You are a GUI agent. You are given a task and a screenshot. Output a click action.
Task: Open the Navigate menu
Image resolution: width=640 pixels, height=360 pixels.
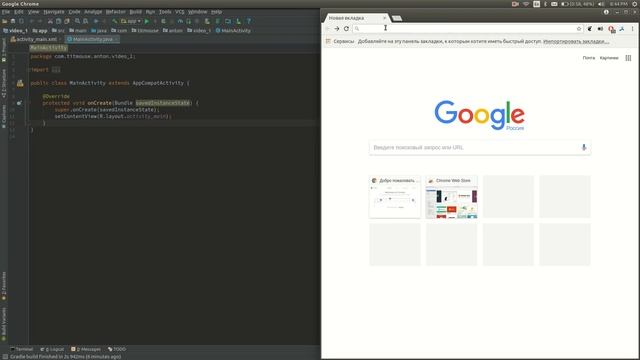pos(54,12)
